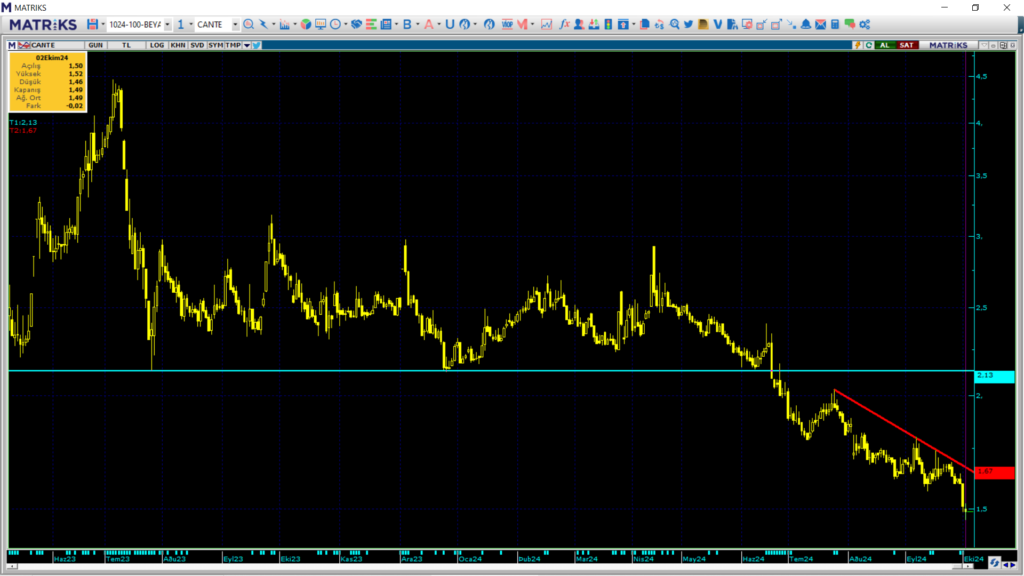Viewport: 1024px width, 576px height.
Task: Click the Twitter bird toolbar icon
Action: pos(257,45)
